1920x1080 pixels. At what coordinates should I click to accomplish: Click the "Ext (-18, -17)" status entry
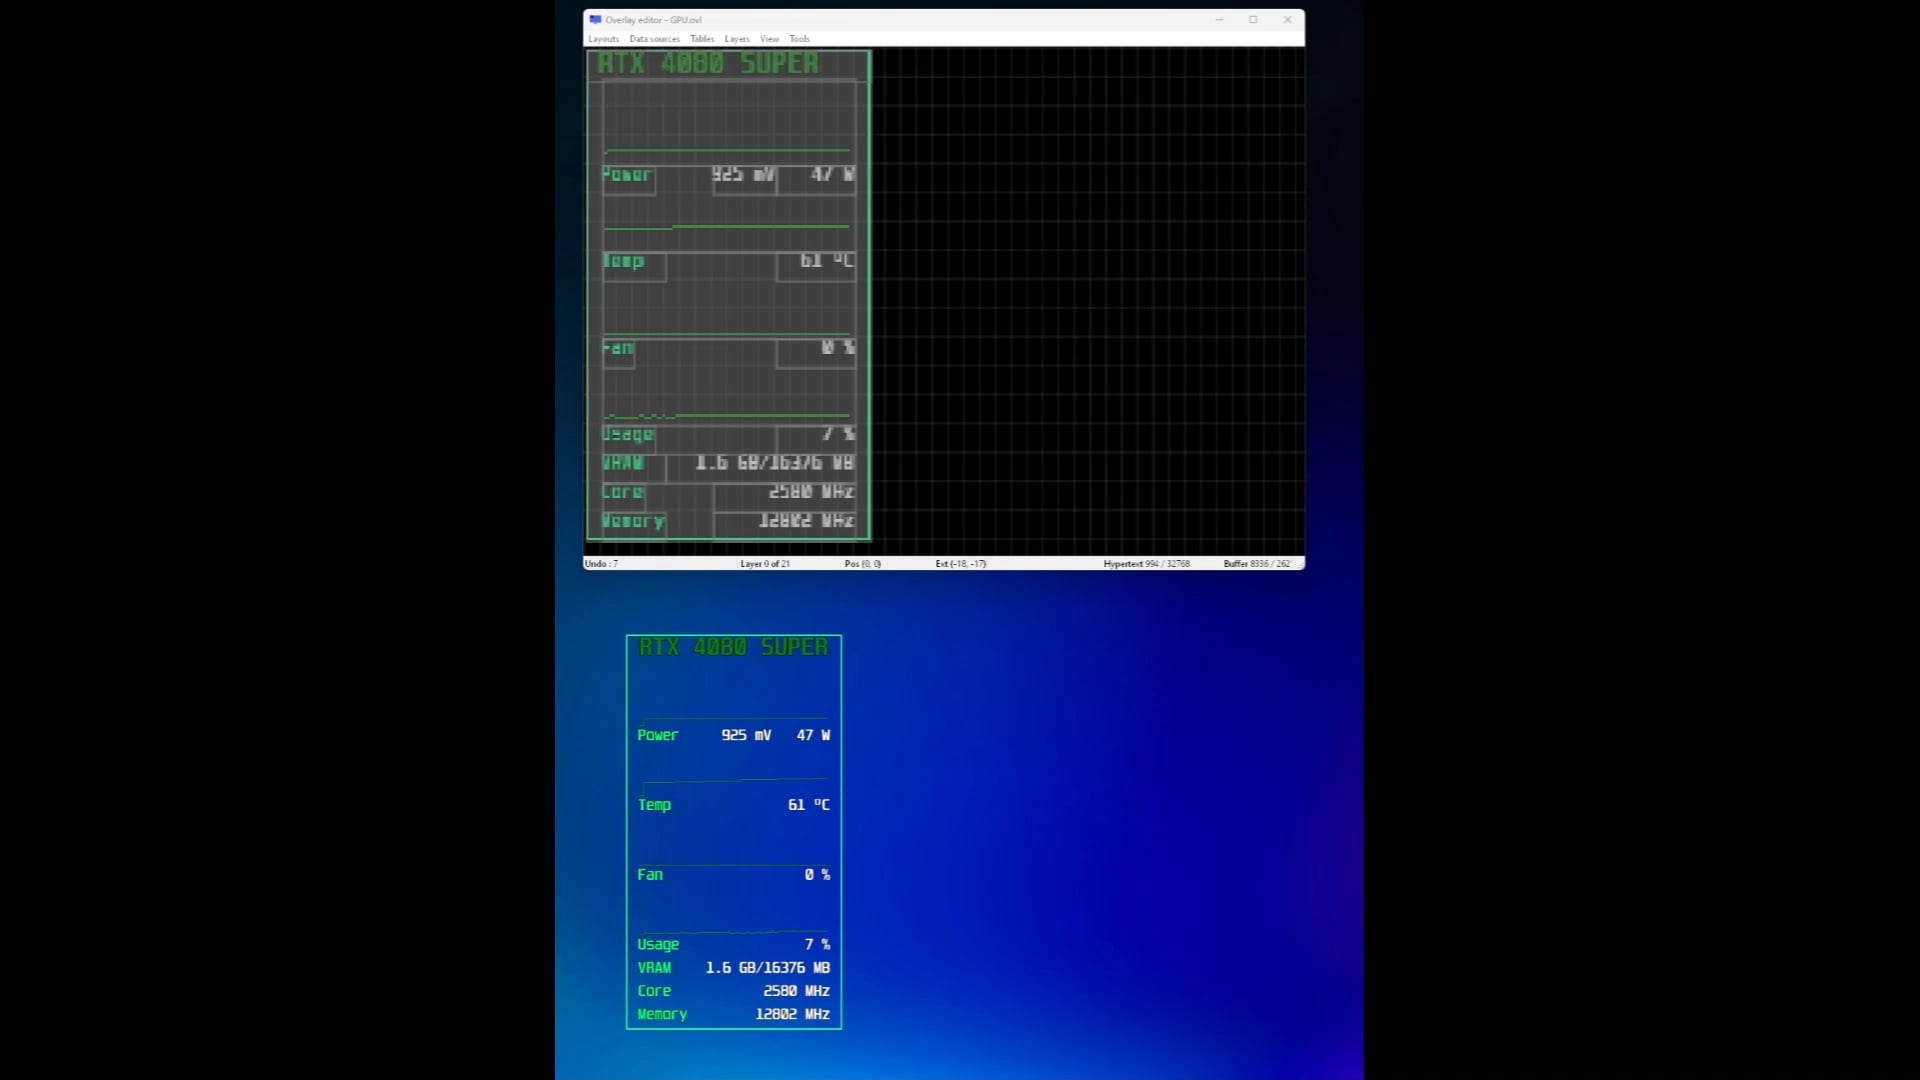[961, 564]
